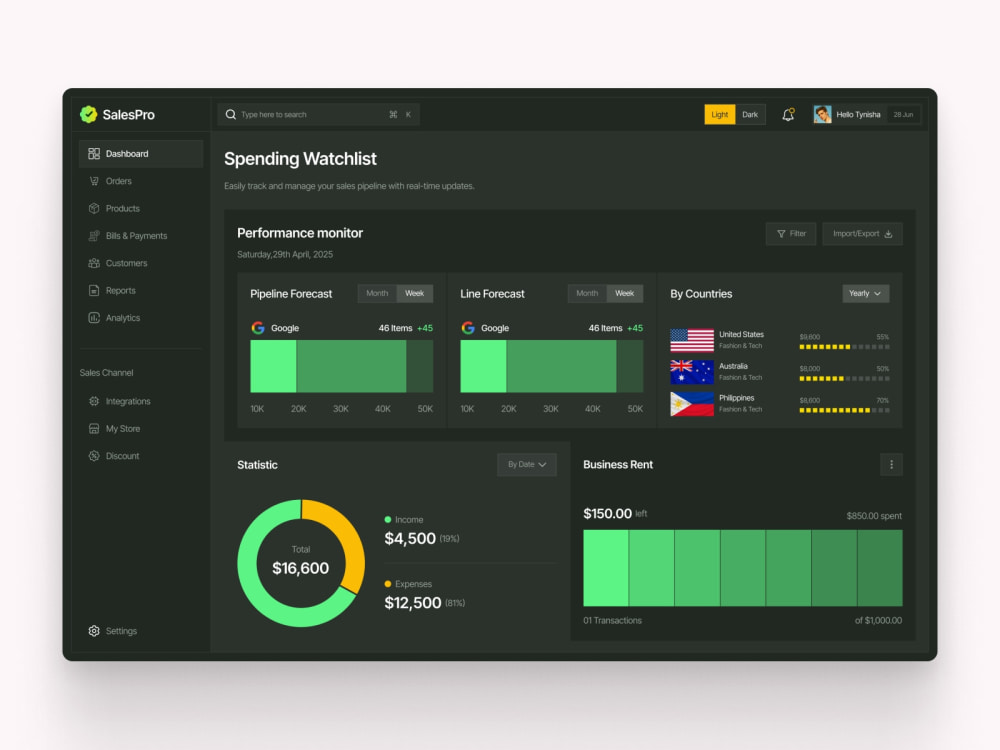Click the SalesPro logo badge icon

(x=89, y=114)
